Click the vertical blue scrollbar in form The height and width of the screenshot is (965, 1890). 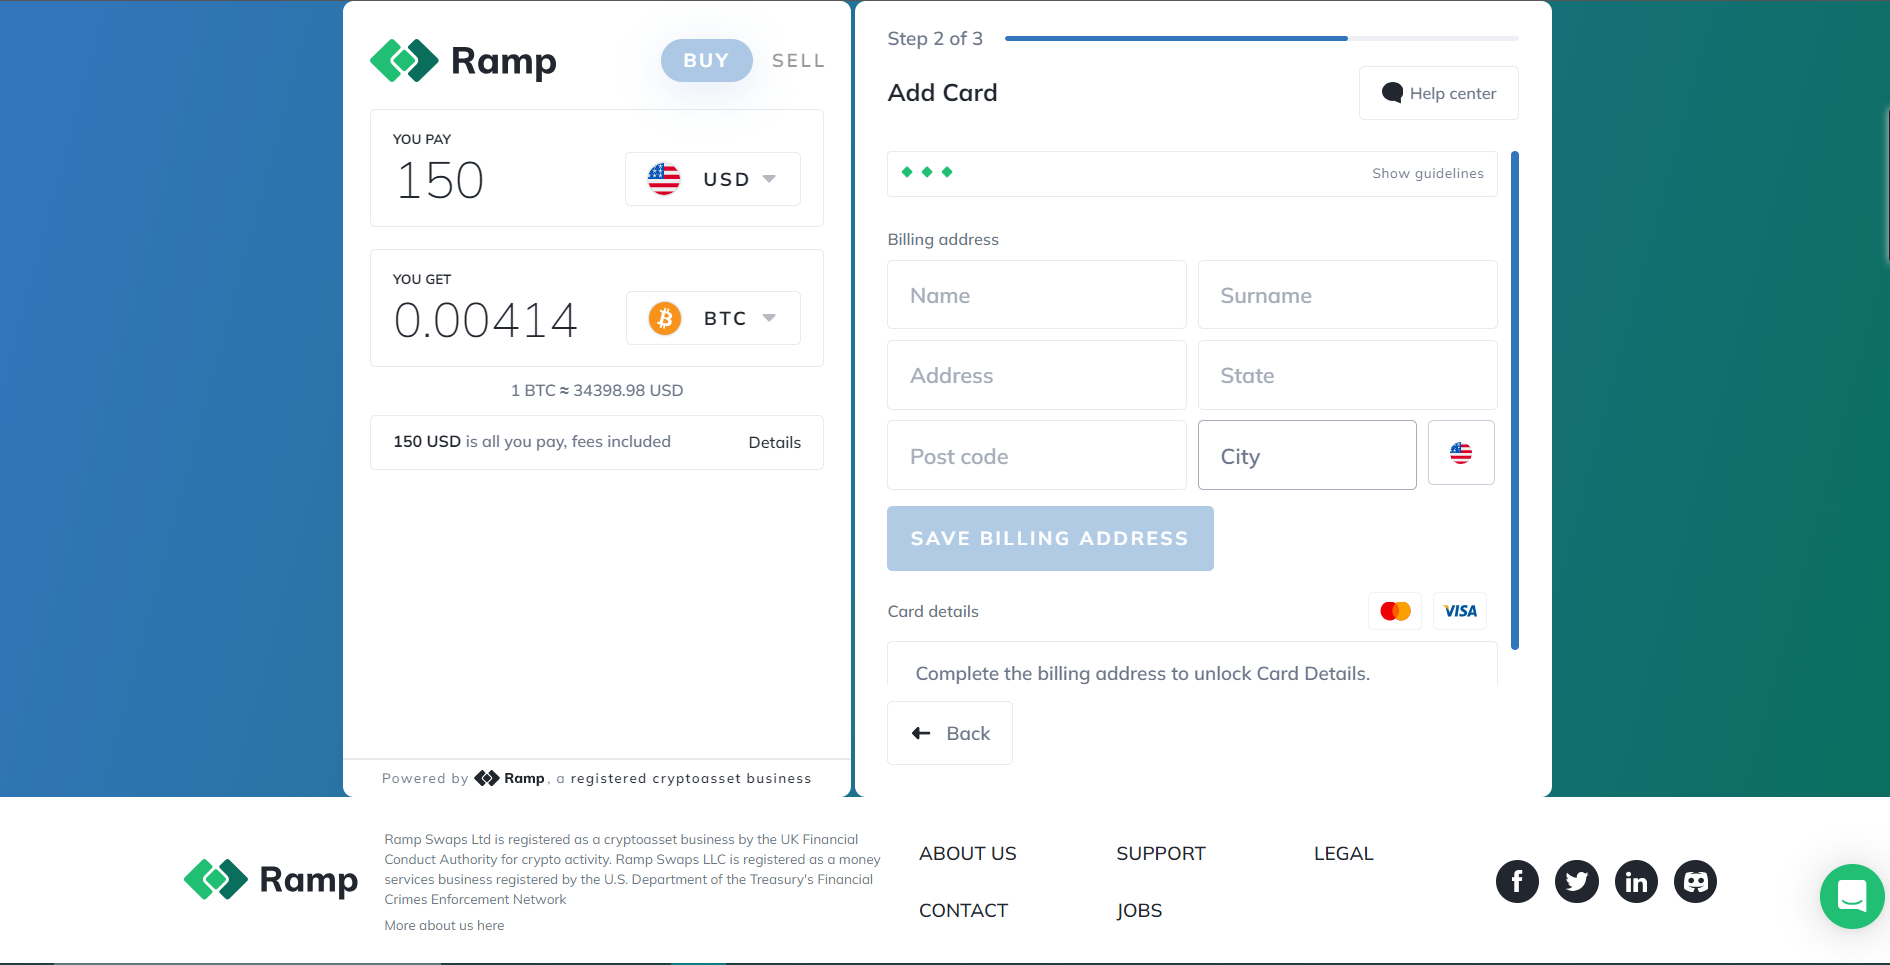(1515, 400)
